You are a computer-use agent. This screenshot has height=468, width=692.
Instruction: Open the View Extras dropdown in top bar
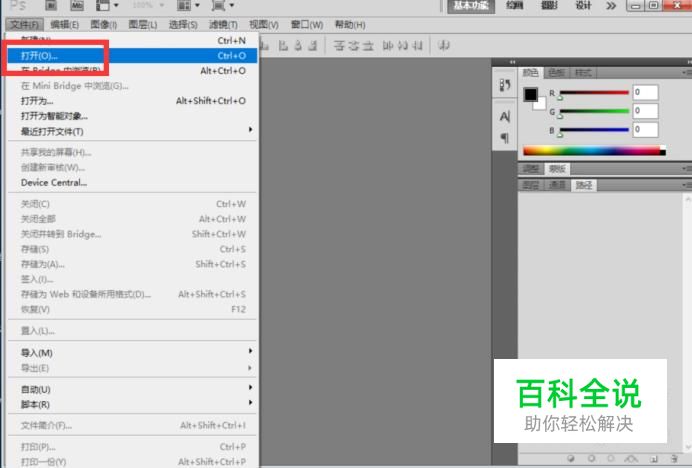(x=107, y=5)
